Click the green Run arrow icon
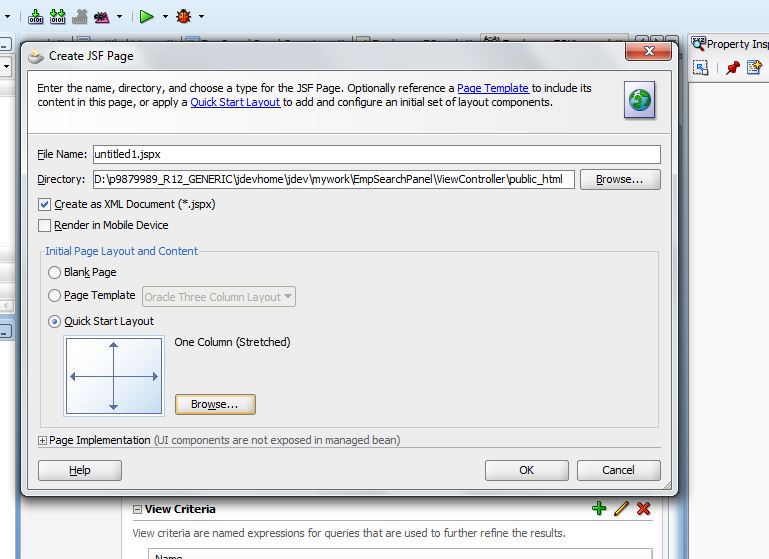 (x=146, y=17)
